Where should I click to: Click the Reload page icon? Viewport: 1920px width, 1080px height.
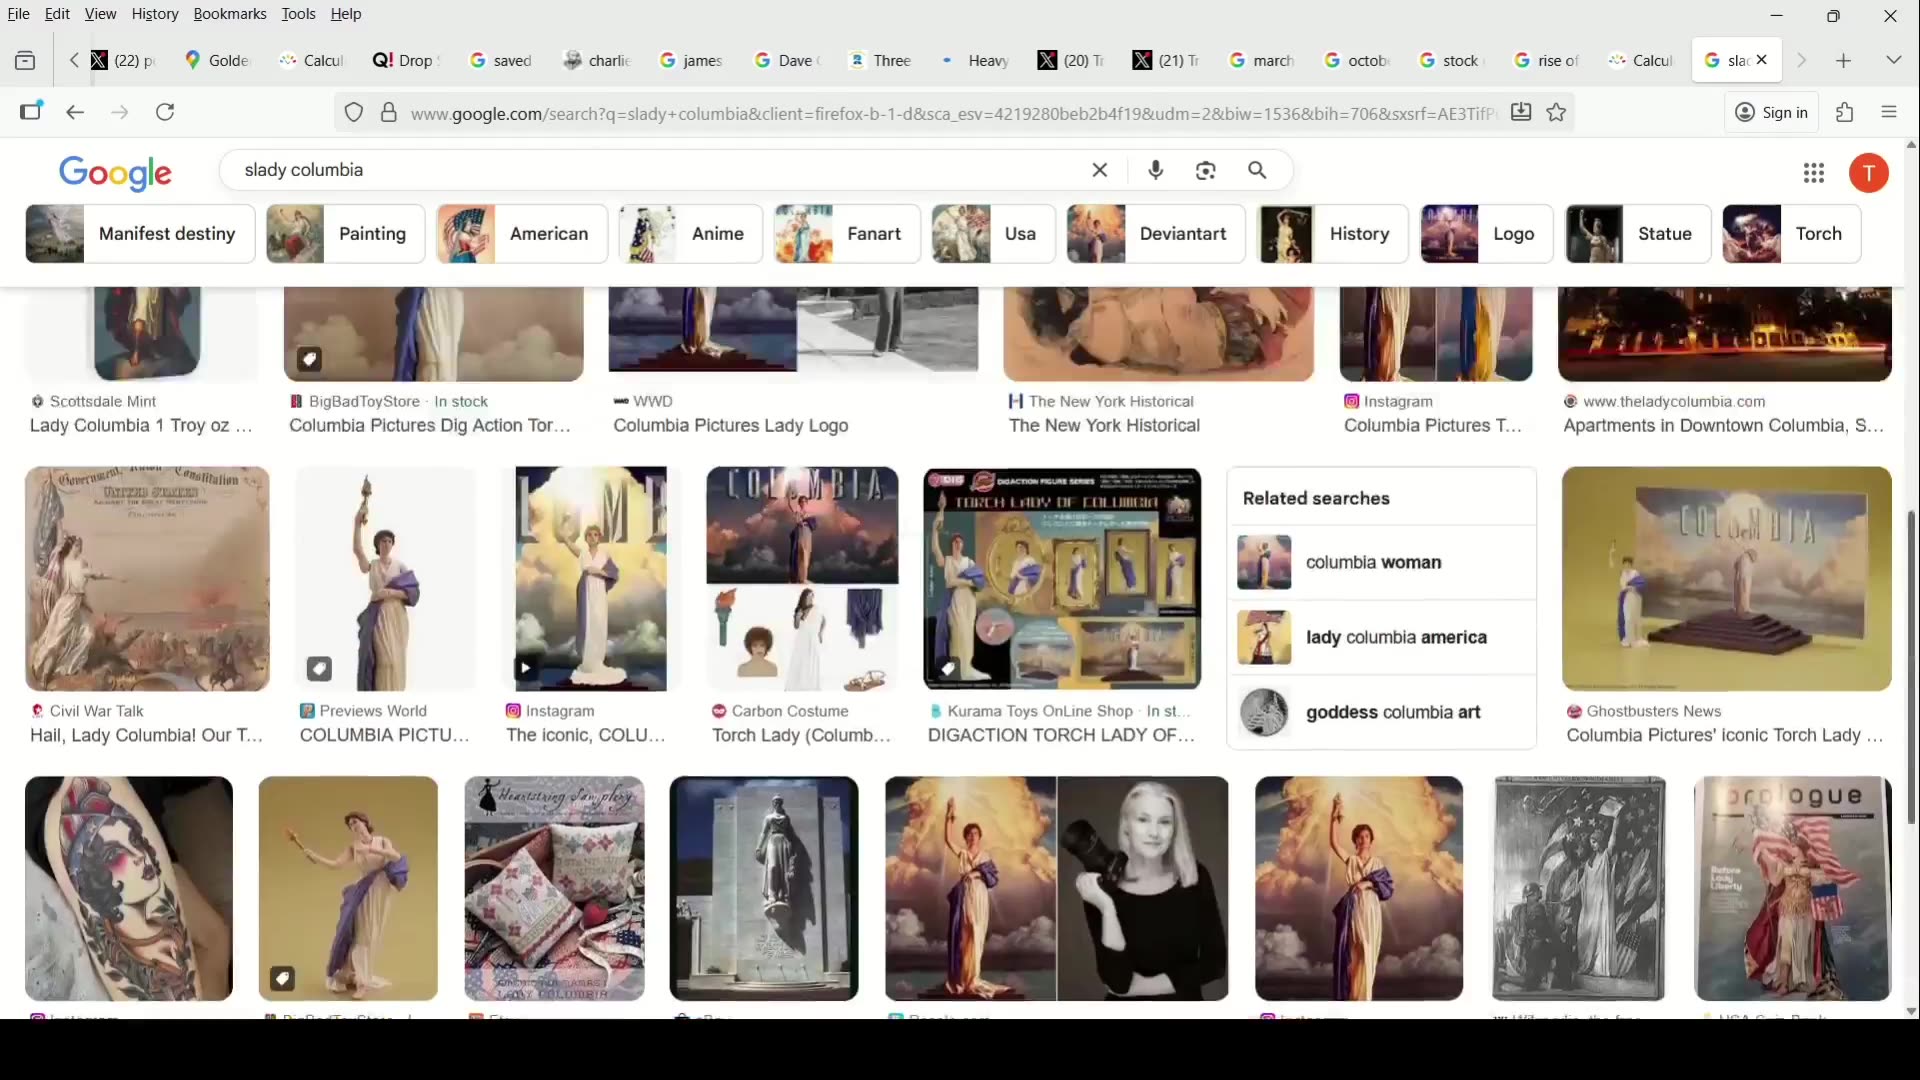(166, 113)
